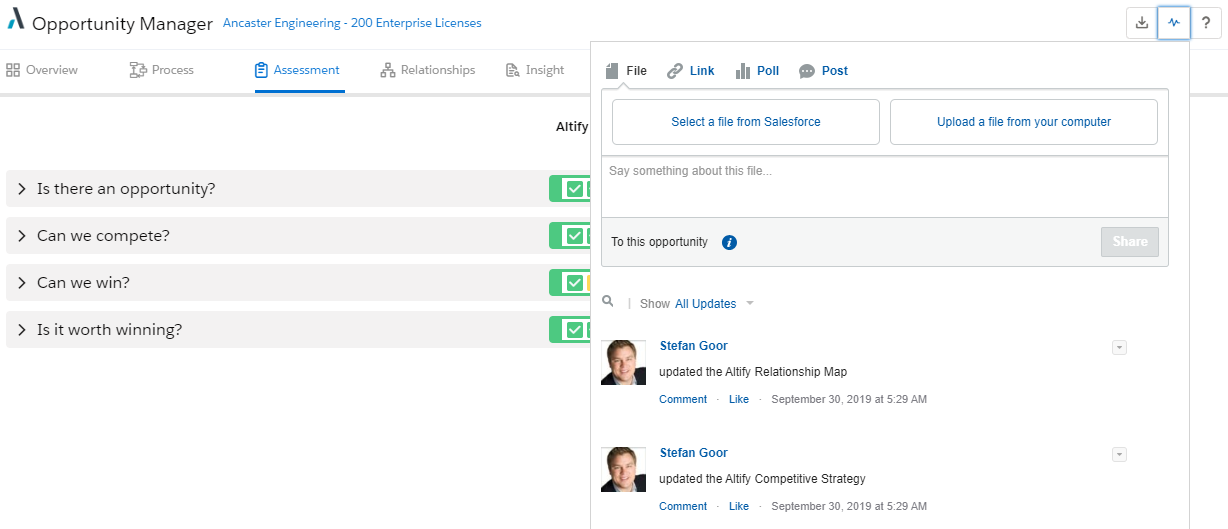Viewport: 1228px width, 529px height.
Task: Click Stefan Goor's photo on Competitive Strategy update
Action: pos(623,469)
